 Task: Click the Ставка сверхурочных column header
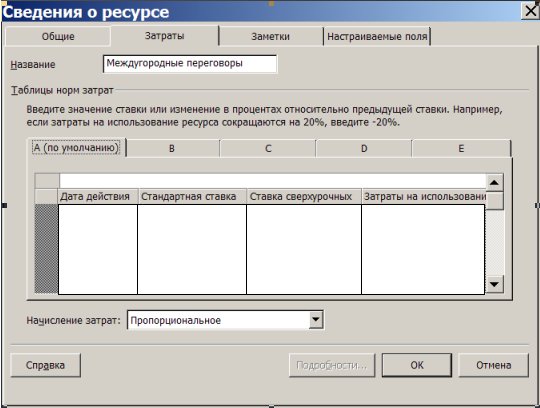tap(304, 196)
